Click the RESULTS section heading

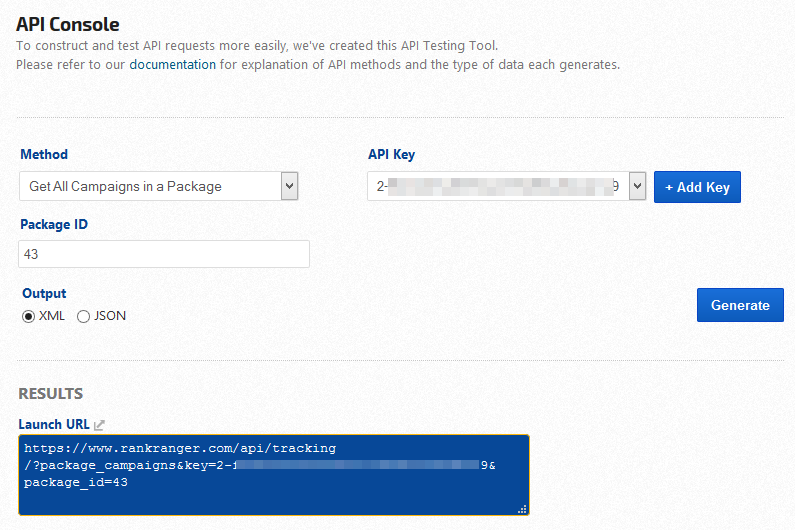click(x=50, y=394)
